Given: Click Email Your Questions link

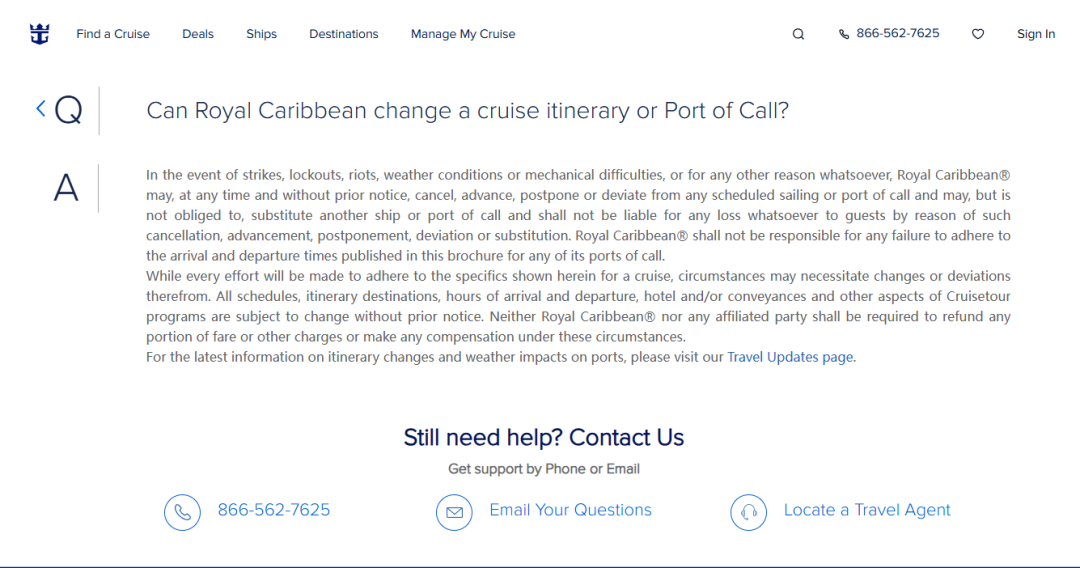Looking at the screenshot, I should (x=570, y=510).
